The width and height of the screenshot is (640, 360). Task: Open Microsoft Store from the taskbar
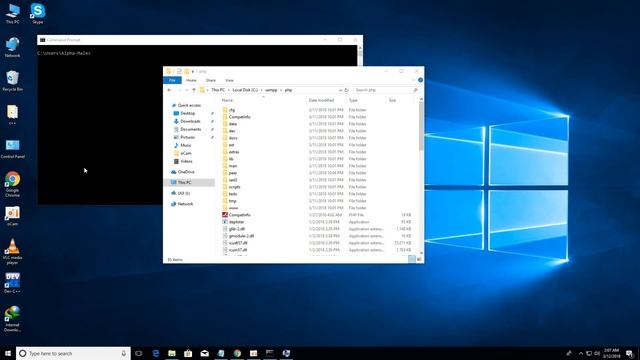pyautogui.click(x=188, y=353)
